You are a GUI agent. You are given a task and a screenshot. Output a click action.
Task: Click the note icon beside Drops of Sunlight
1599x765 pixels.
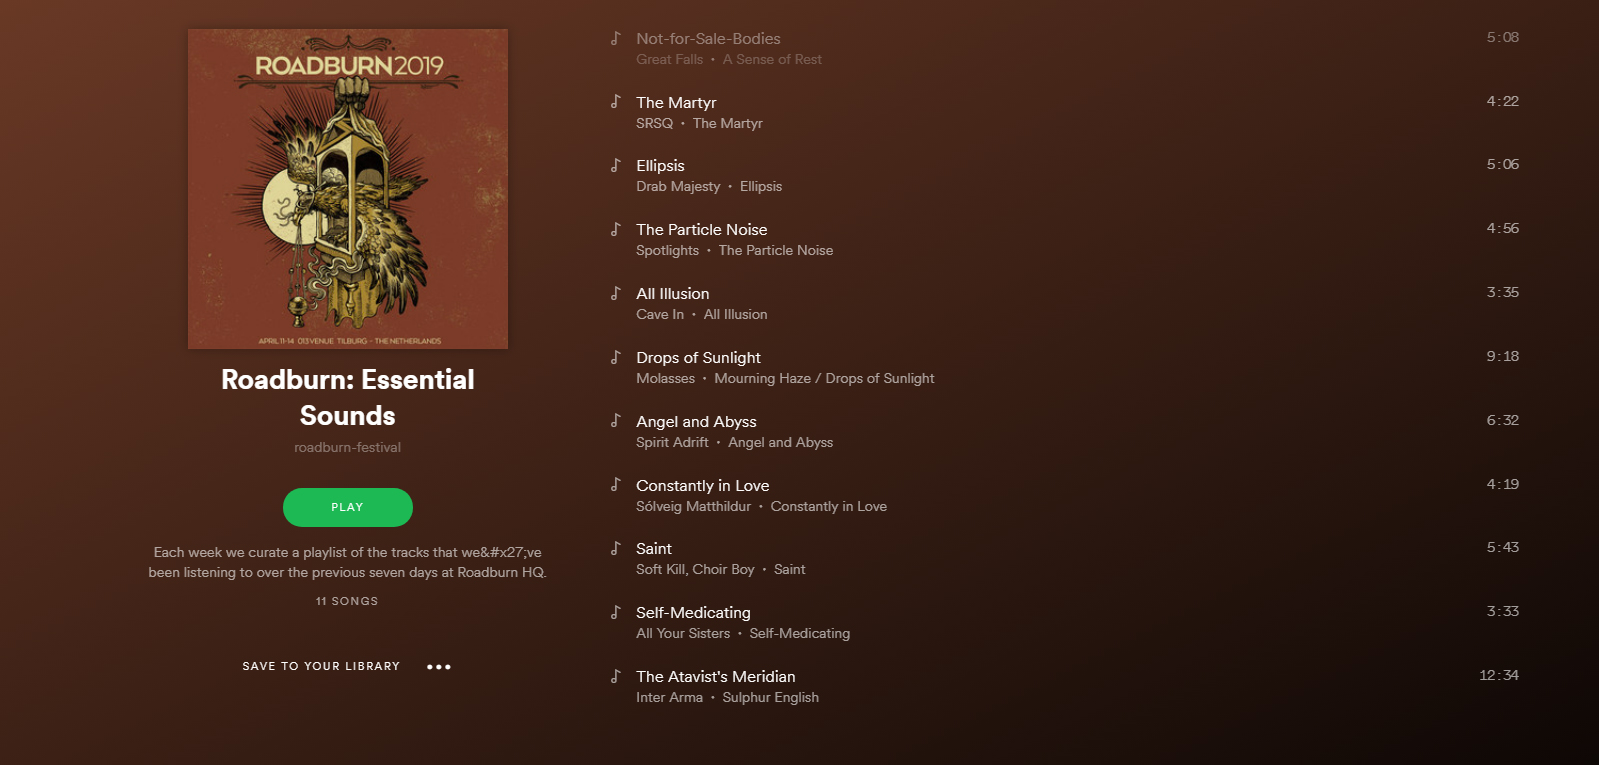616,356
